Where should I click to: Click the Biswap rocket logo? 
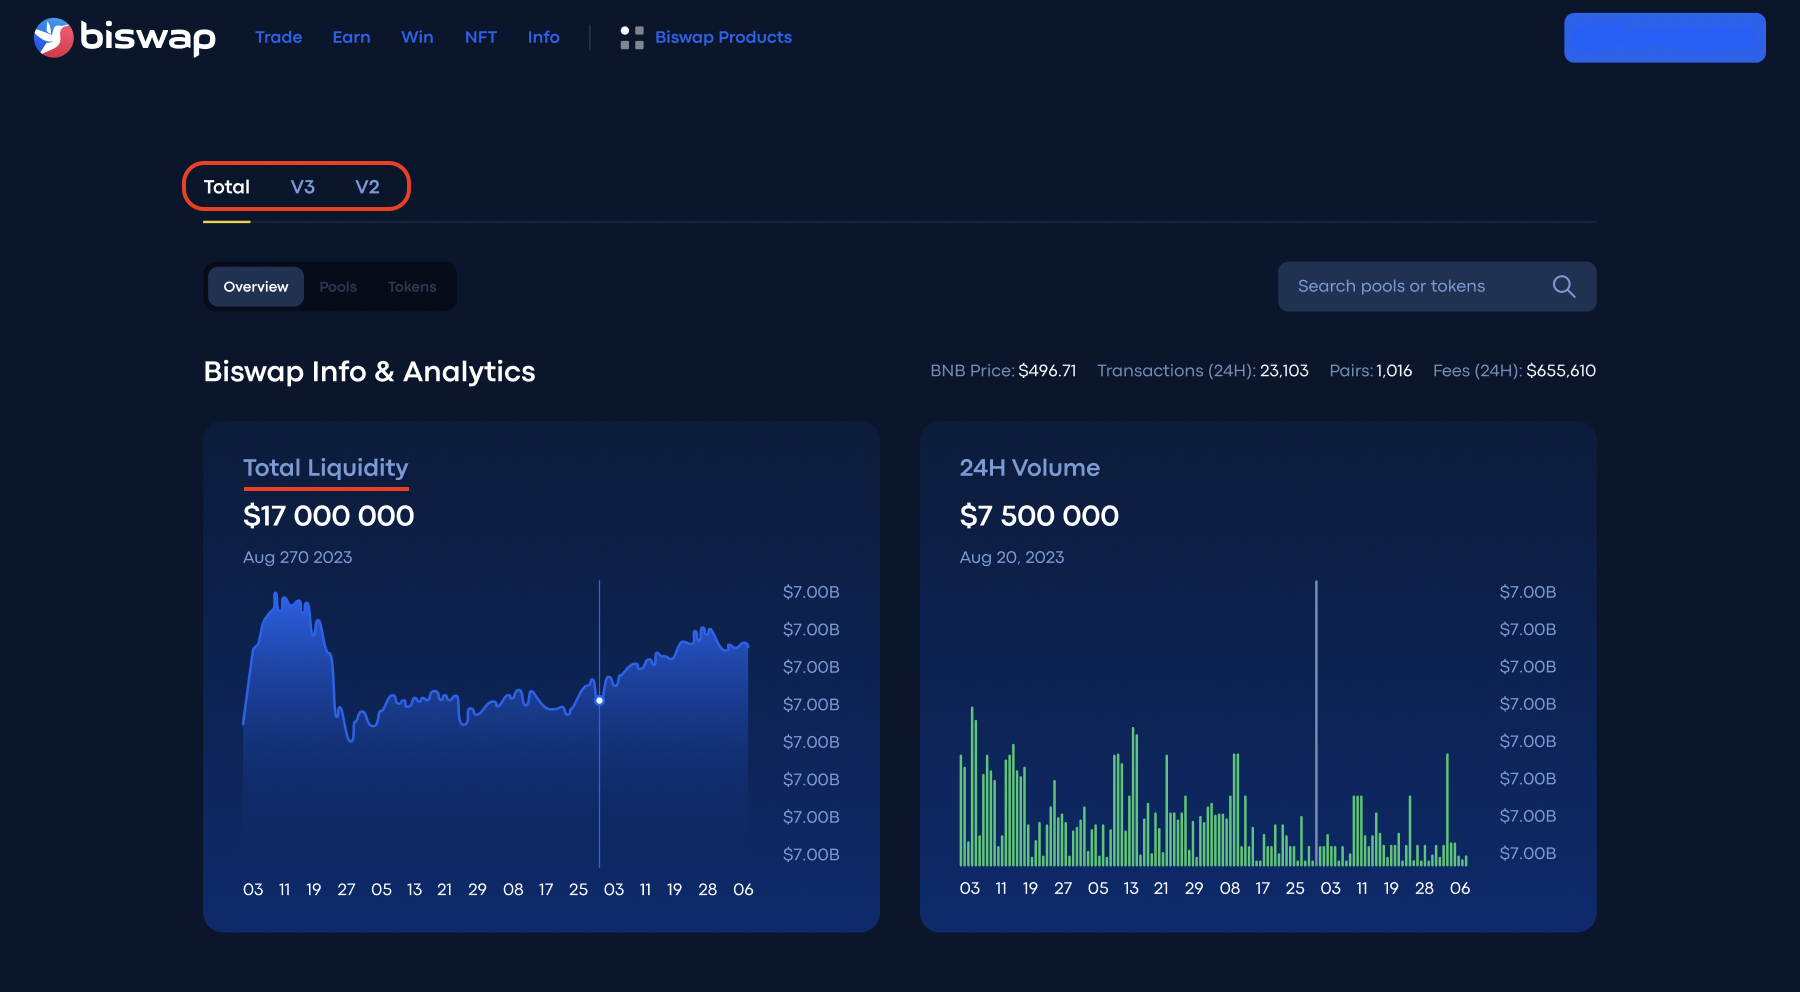click(52, 37)
